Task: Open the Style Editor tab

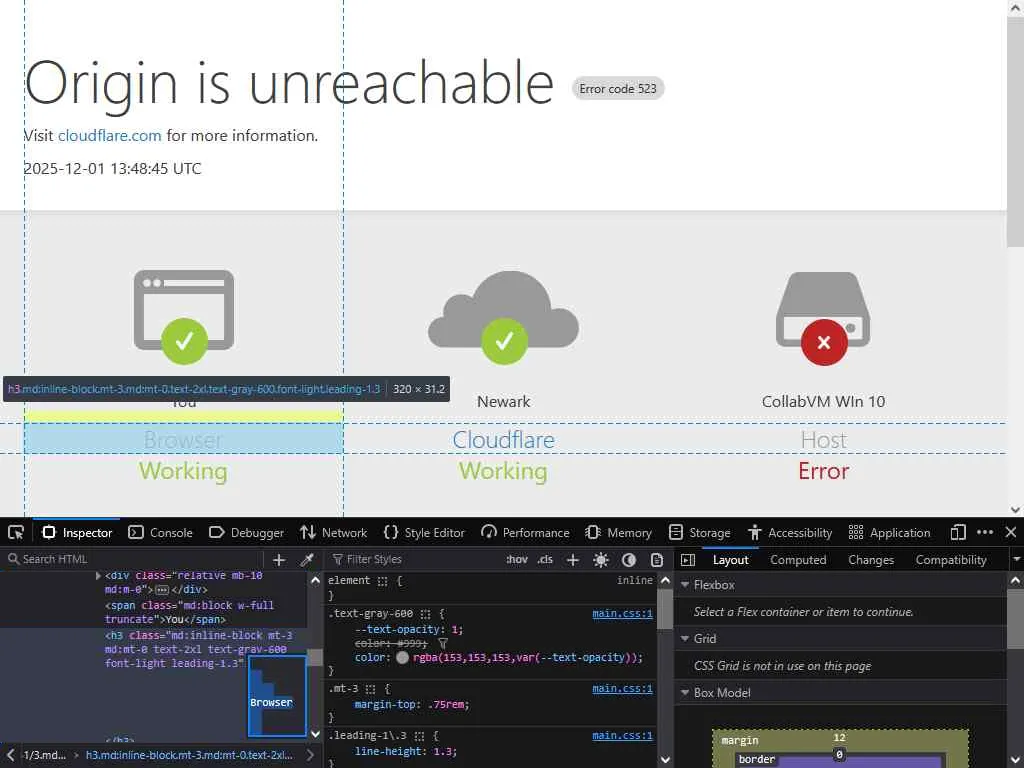Action: click(424, 532)
